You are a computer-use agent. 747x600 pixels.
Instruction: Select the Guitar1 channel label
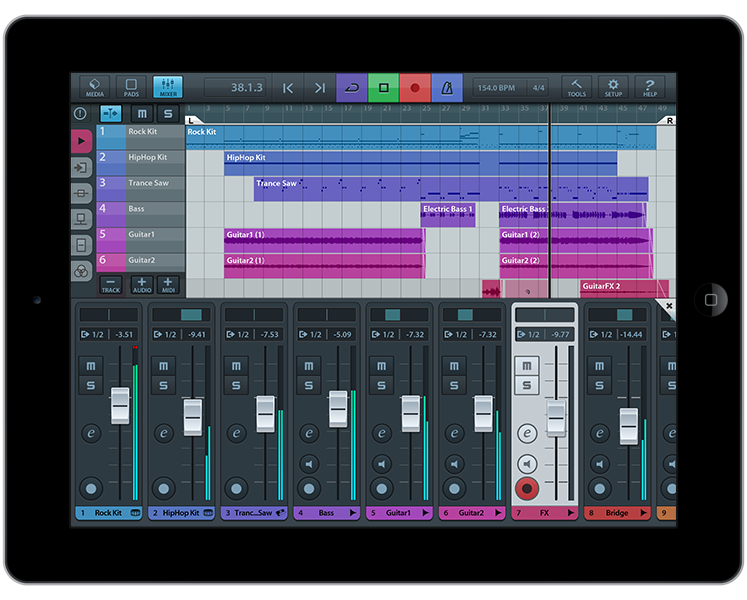click(x=399, y=513)
